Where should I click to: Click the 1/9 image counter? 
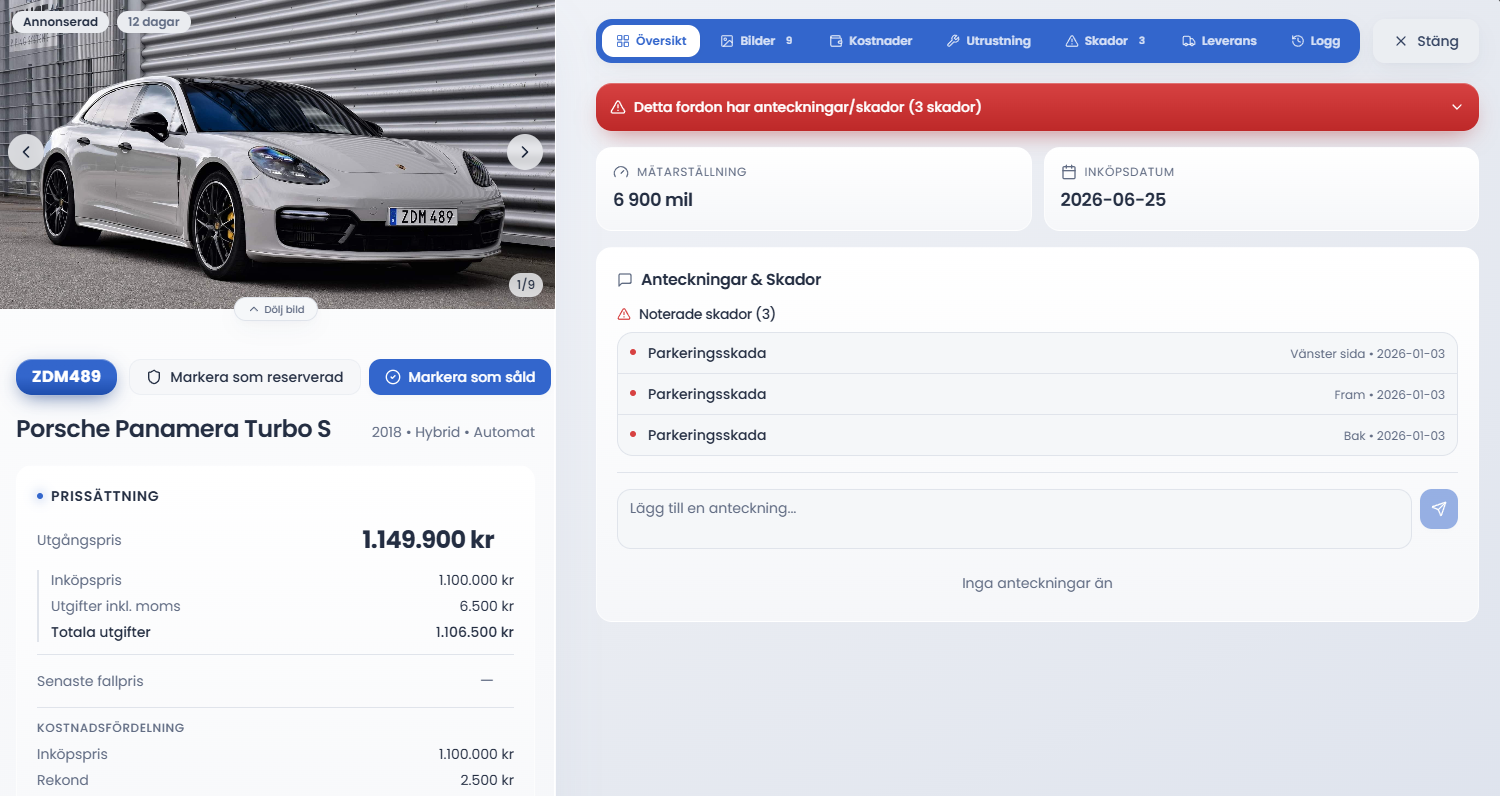(x=525, y=285)
